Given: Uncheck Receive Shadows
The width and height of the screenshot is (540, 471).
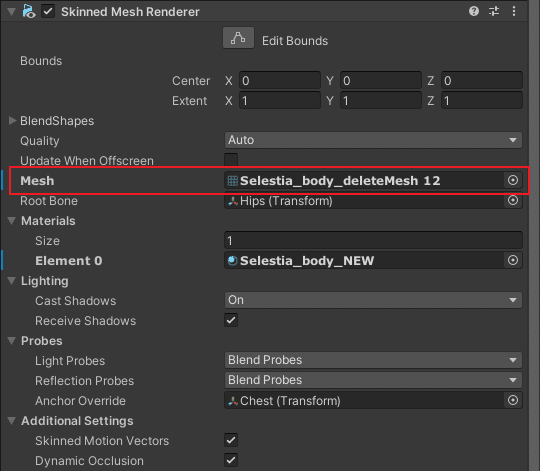Looking at the screenshot, I should (231, 320).
